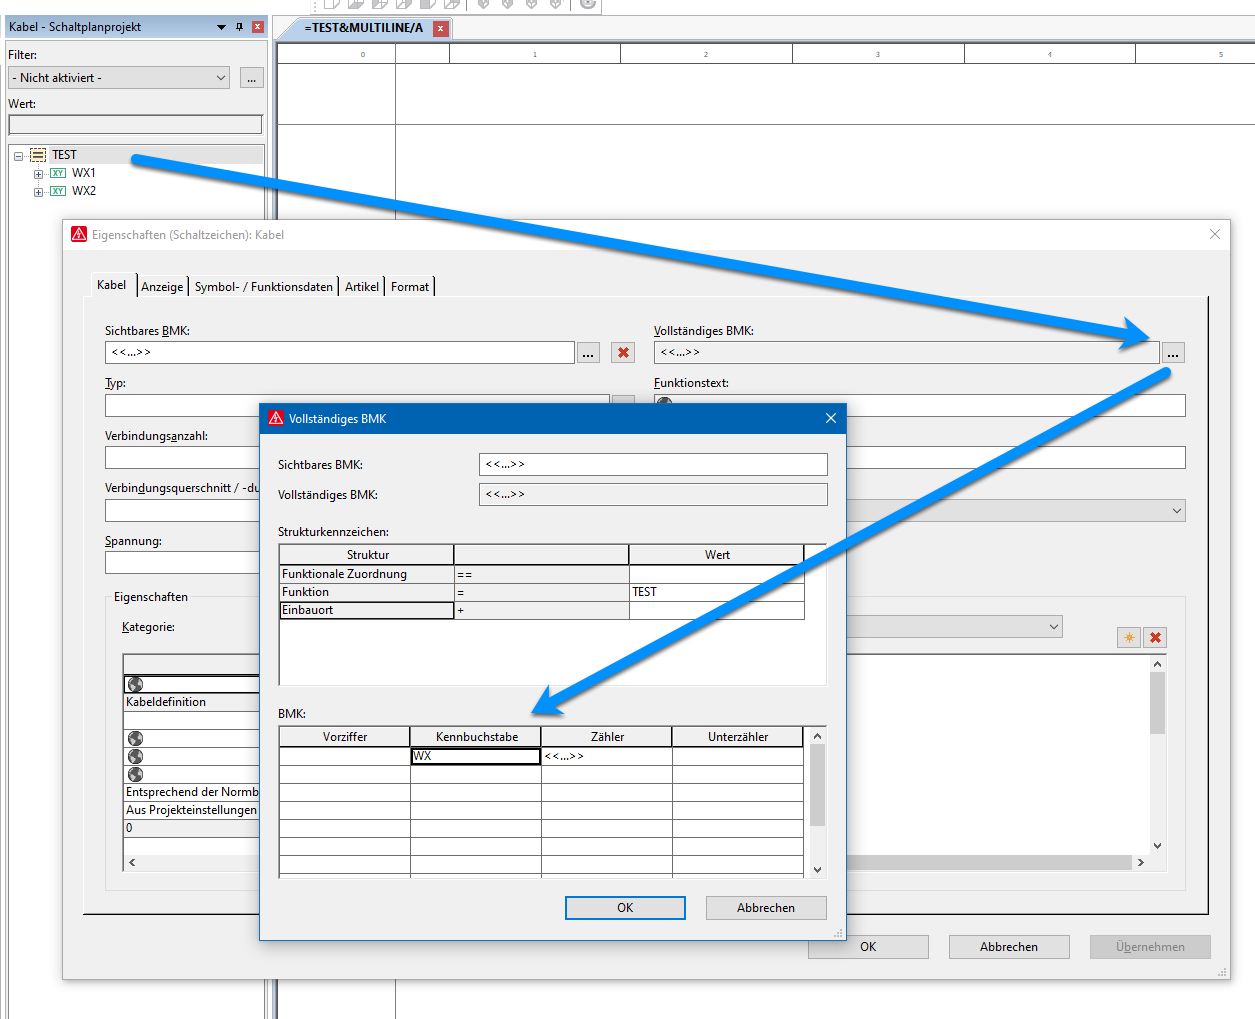Click the BMK table scroll-down arrow
Screen dimensions: 1255x1019
817,869
